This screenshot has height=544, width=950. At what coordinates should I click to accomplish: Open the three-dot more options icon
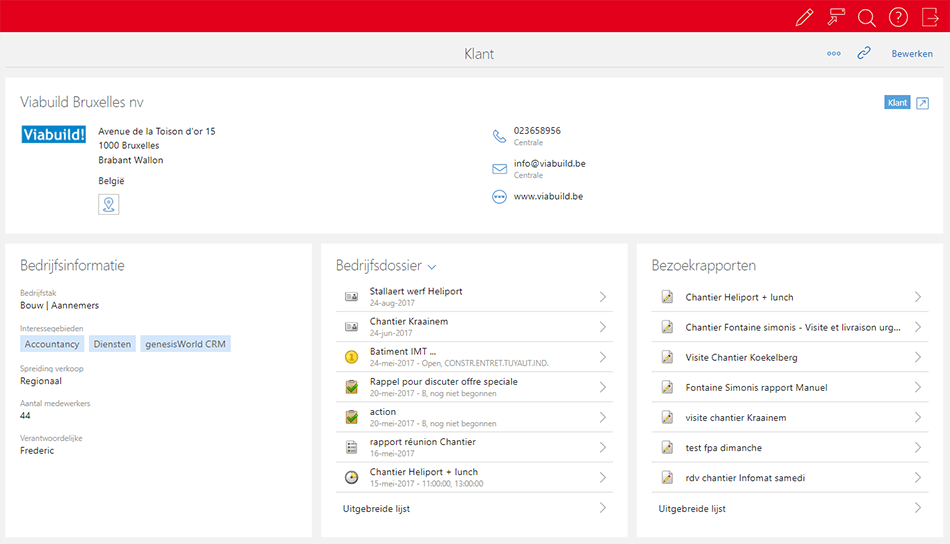point(834,53)
